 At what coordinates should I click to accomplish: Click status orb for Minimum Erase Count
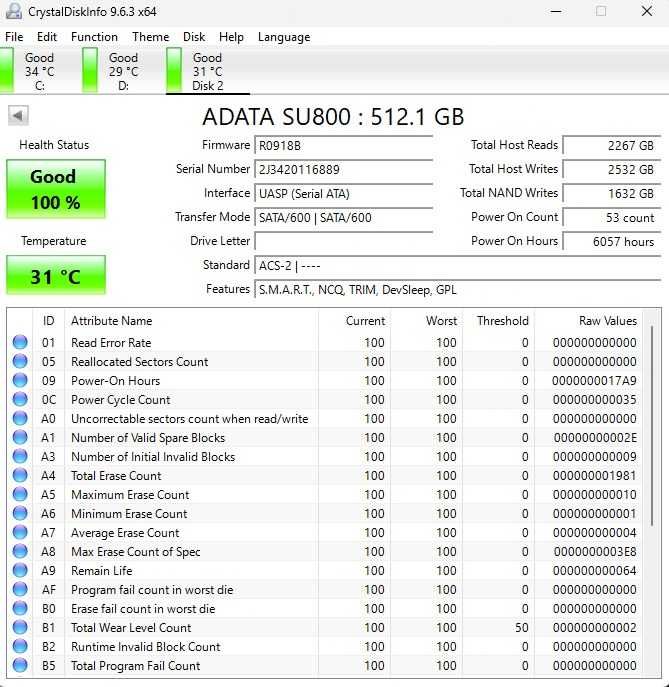20,513
